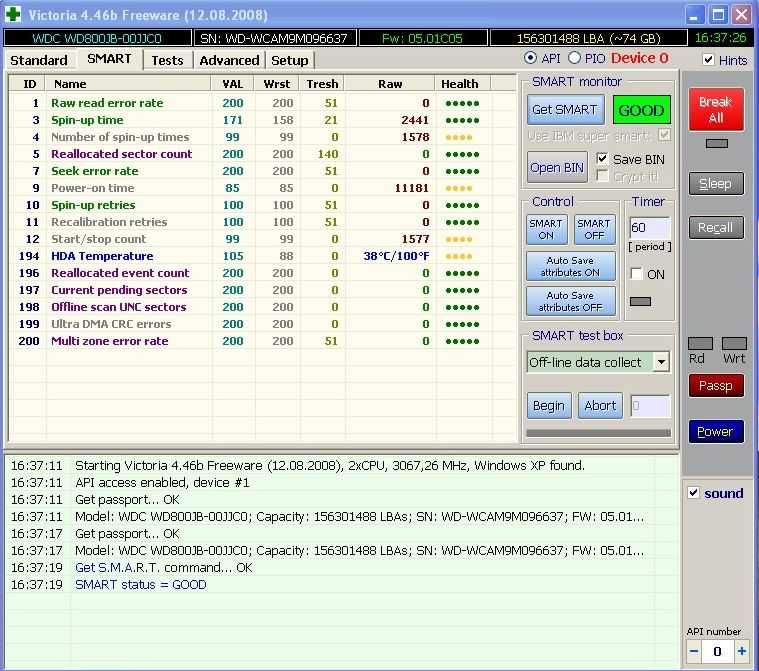The image size is (759, 671).
Task: Click the VAL column header
Action: [x=232, y=84]
